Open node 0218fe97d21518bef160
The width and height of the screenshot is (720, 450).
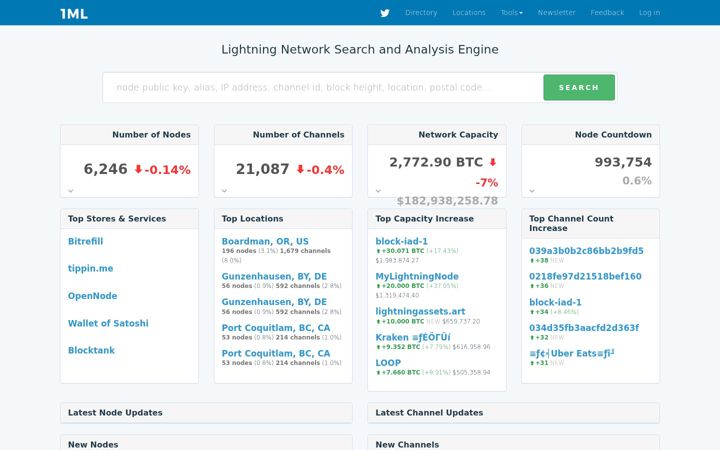coord(585,276)
